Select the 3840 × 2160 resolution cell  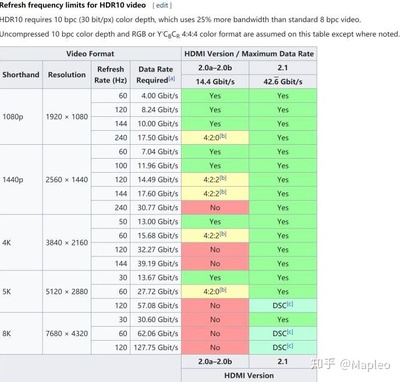67,243
